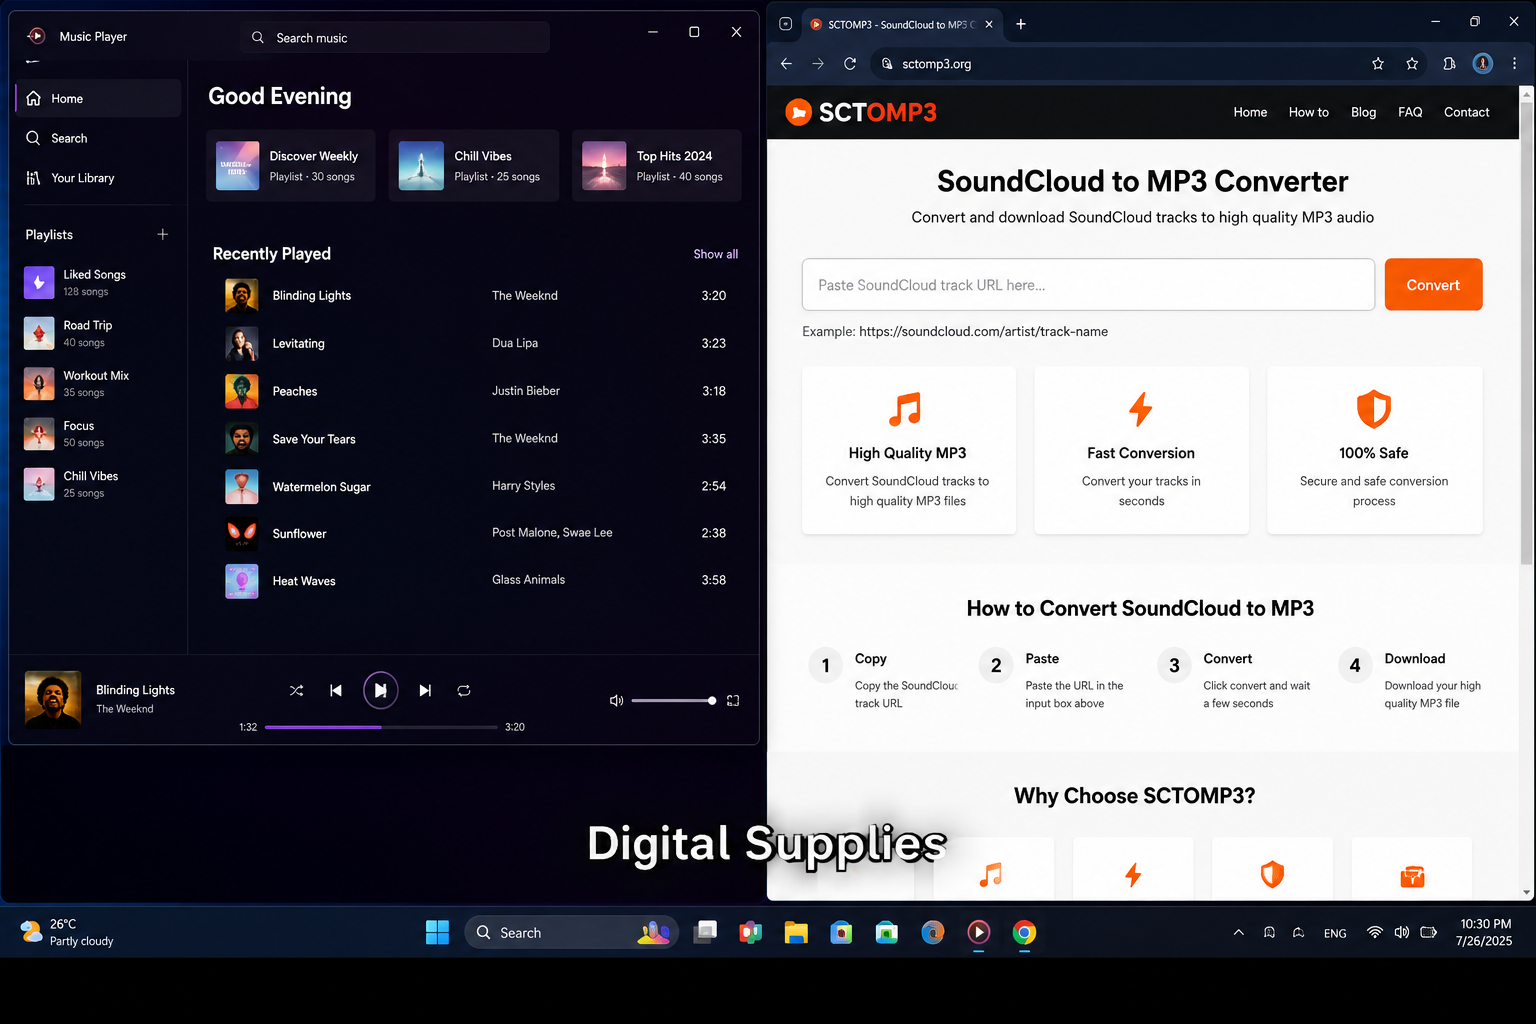
Task: Open How to in SCTOMP3 navigation
Action: point(1309,112)
